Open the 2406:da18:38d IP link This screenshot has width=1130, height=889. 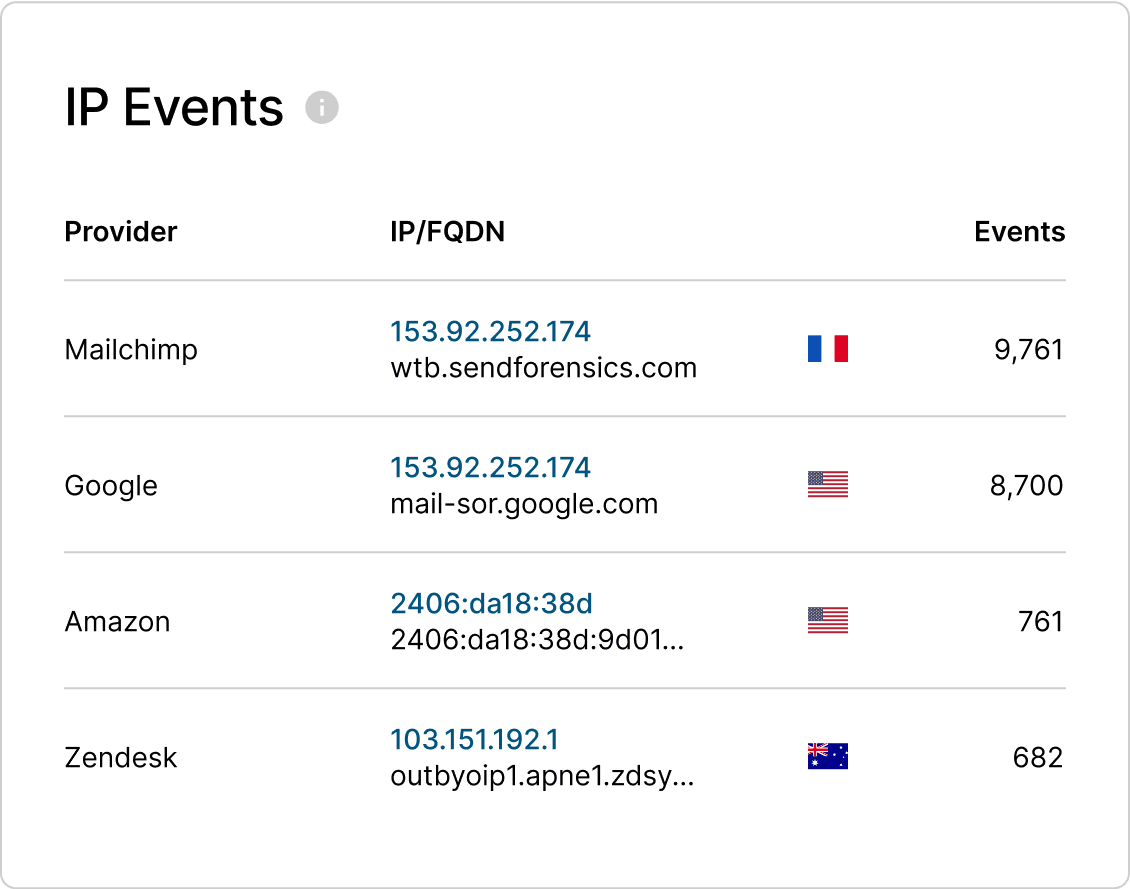click(x=491, y=603)
